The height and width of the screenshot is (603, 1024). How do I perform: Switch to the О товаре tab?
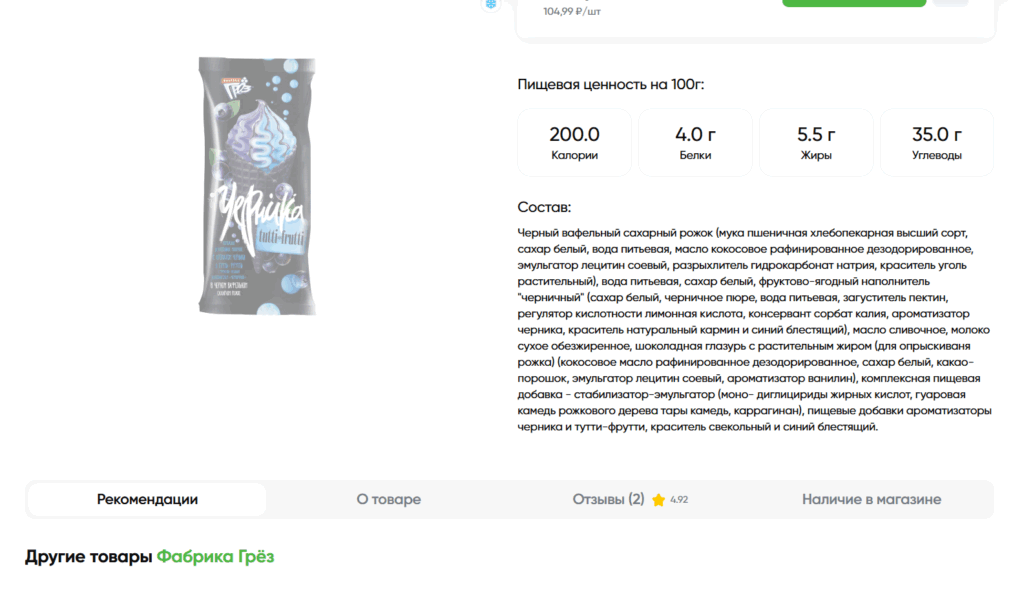point(389,499)
